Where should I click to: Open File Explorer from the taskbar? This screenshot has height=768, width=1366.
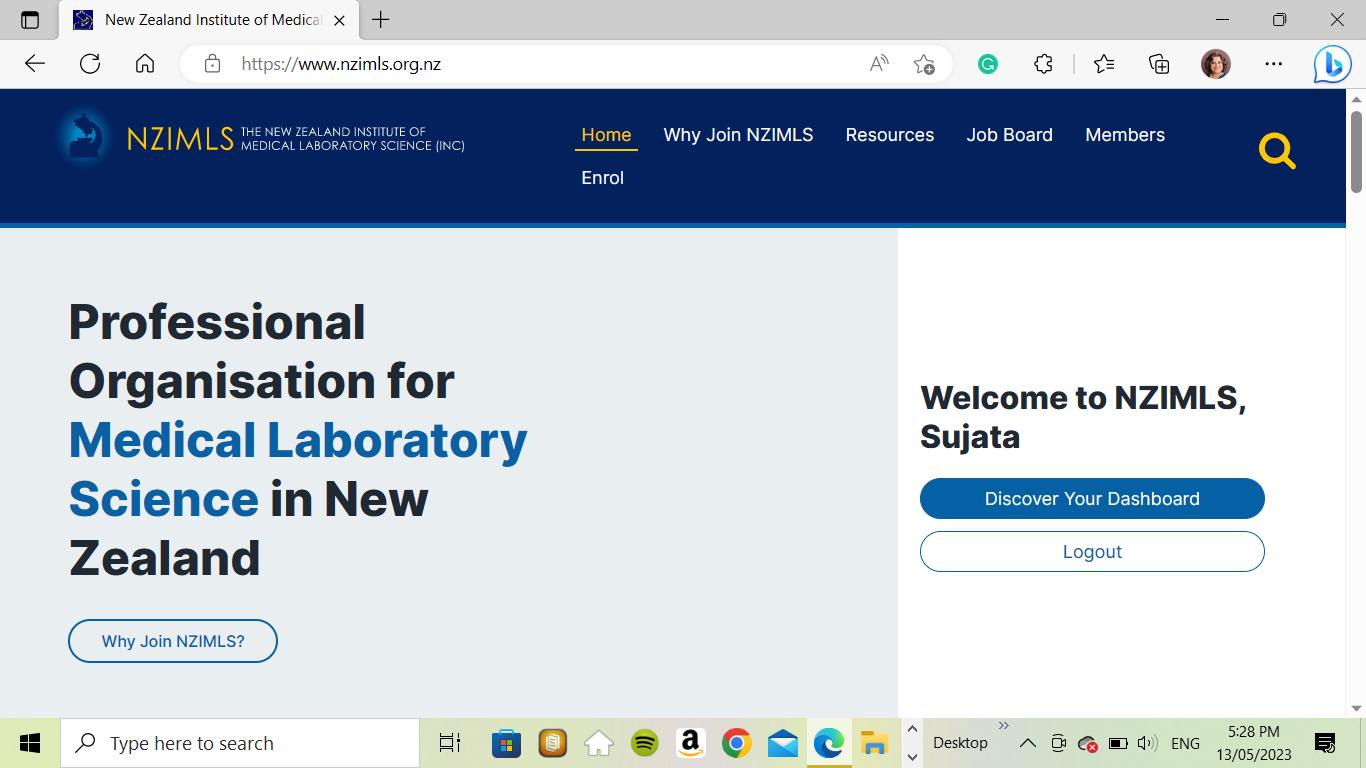point(875,743)
